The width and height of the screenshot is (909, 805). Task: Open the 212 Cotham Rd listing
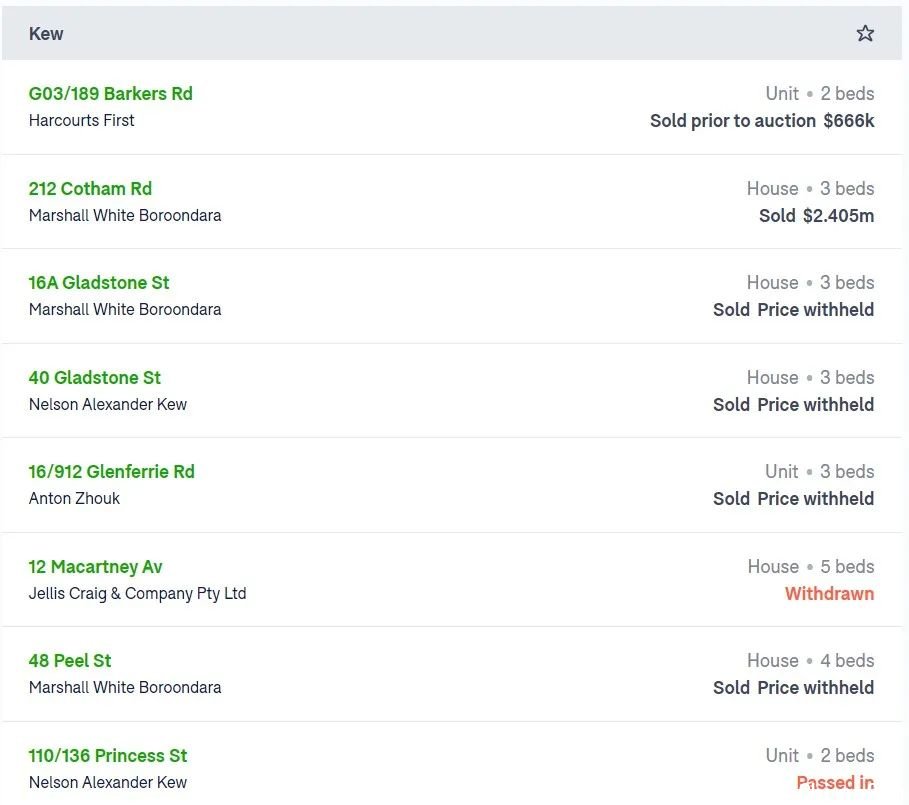(90, 189)
